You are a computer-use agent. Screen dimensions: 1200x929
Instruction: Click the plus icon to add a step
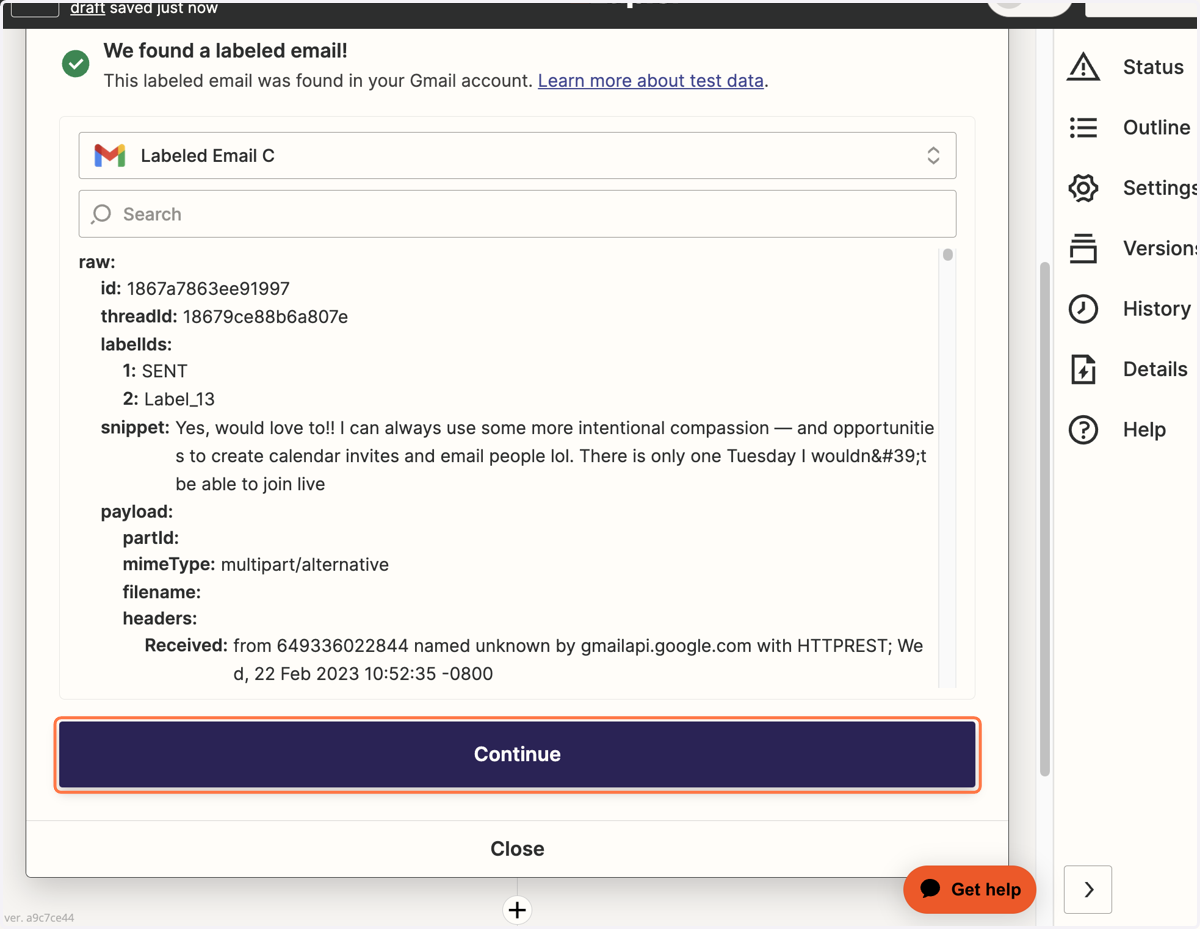click(517, 910)
